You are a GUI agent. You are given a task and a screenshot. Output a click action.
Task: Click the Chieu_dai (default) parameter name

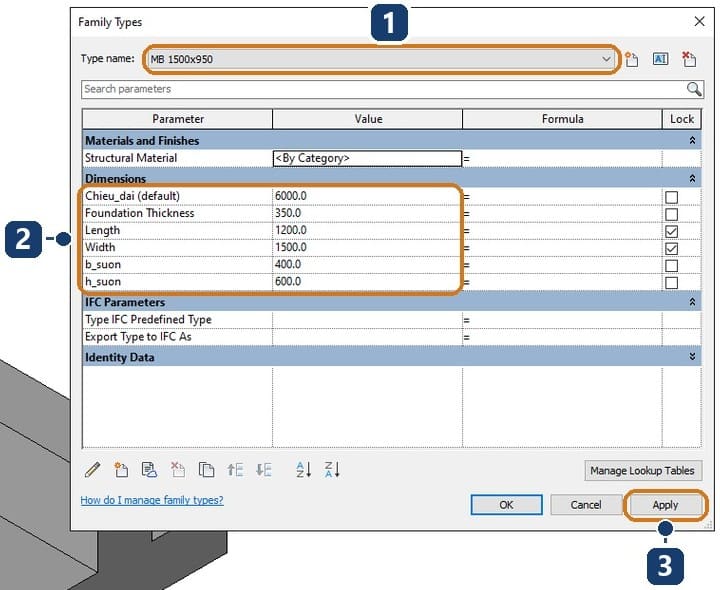pyautogui.click(x=132, y=196)
